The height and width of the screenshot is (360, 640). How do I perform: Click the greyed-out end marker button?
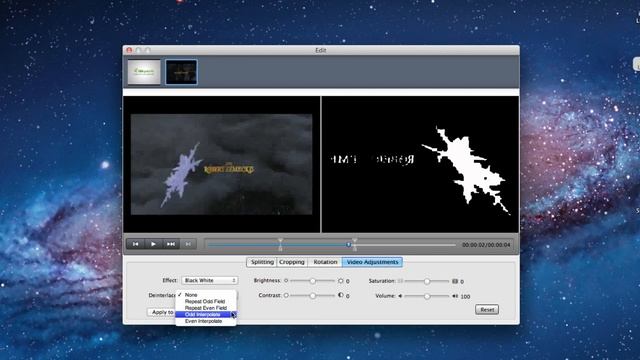point(188,244)
